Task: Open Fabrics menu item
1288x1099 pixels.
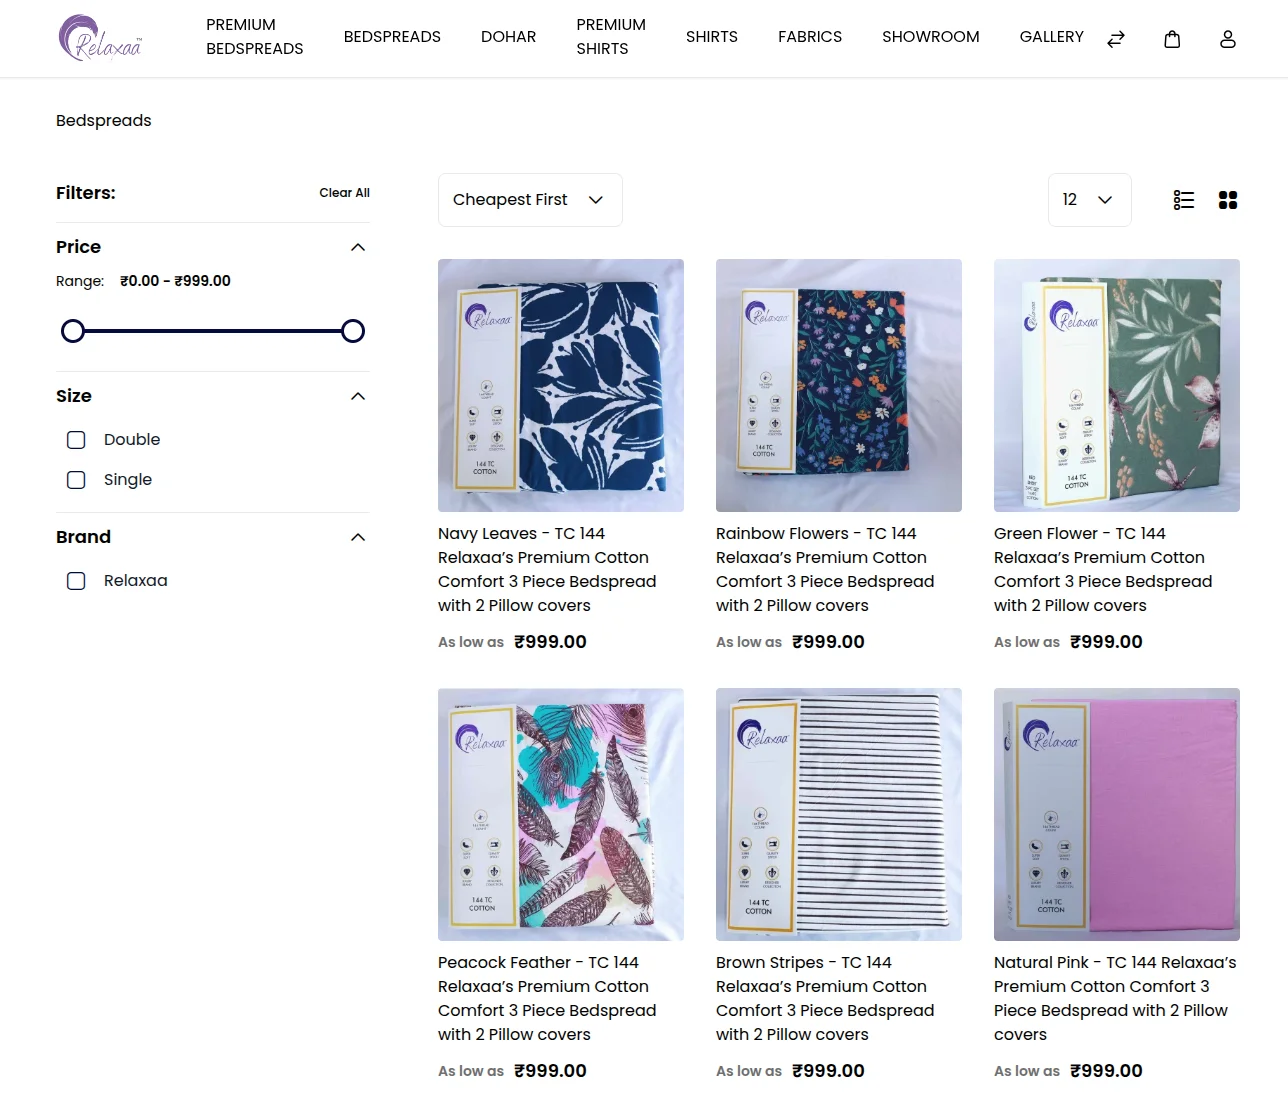Action: pyautogui.click(x=810, y=37)
